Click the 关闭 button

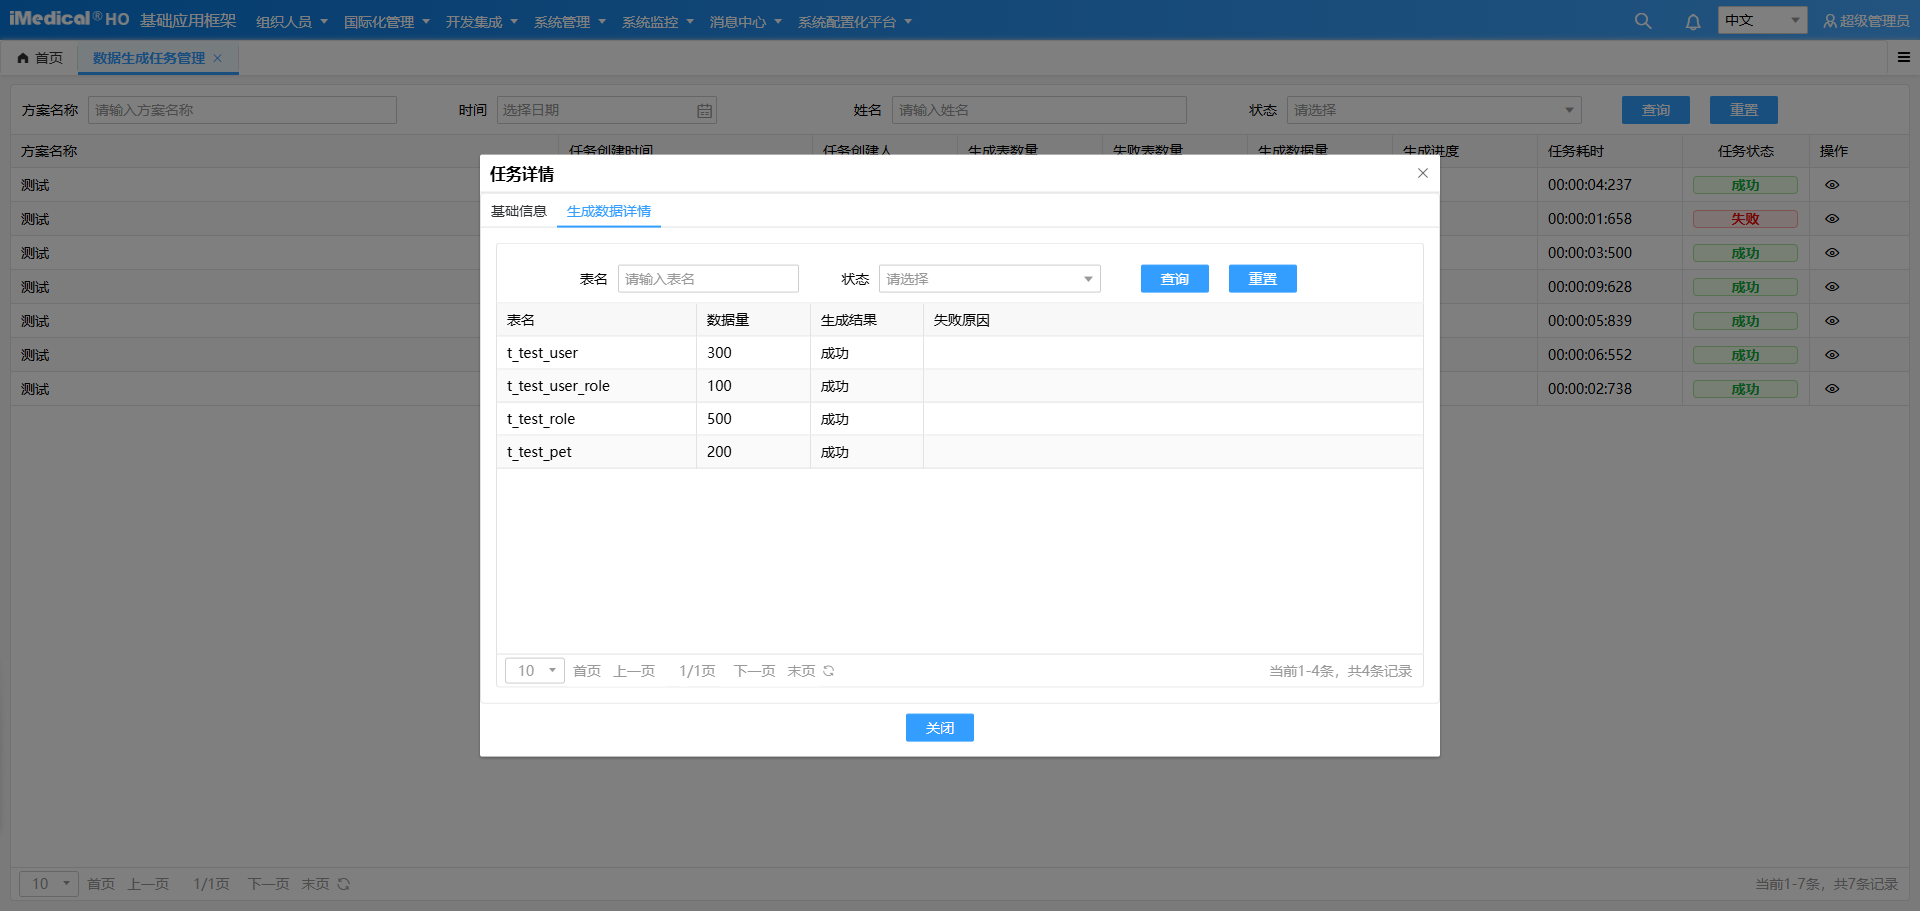(939, 728)
